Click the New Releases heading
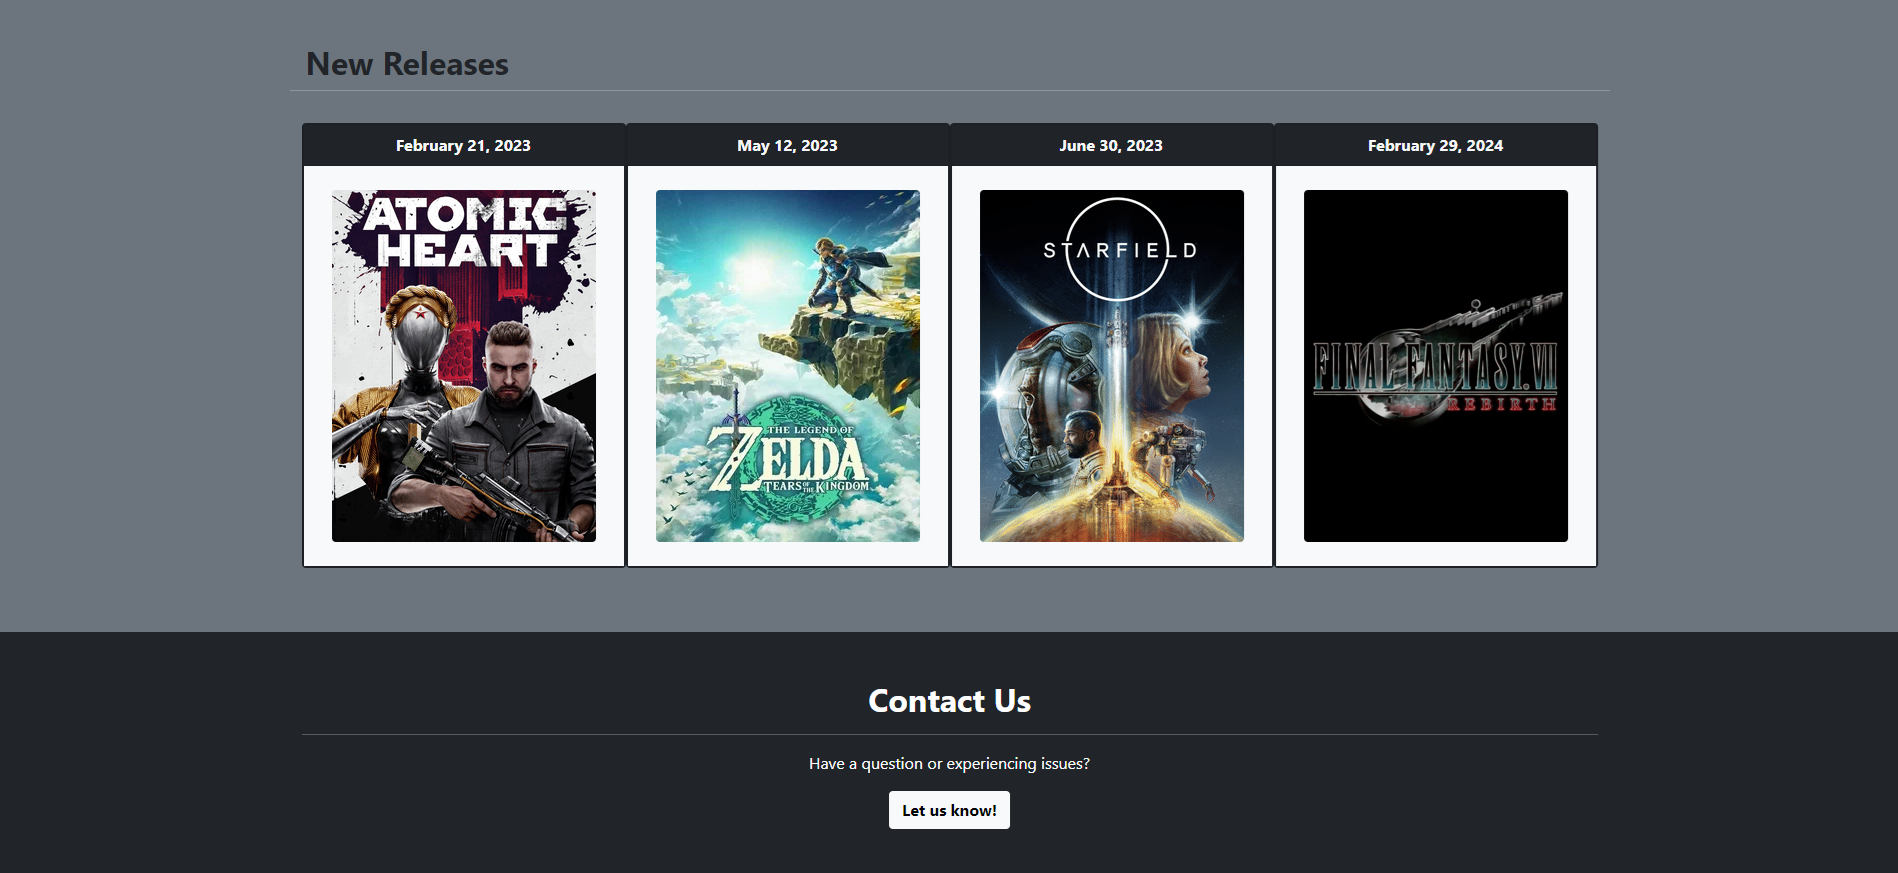This screenshot has width=1898, height=873. pos(407,64)
